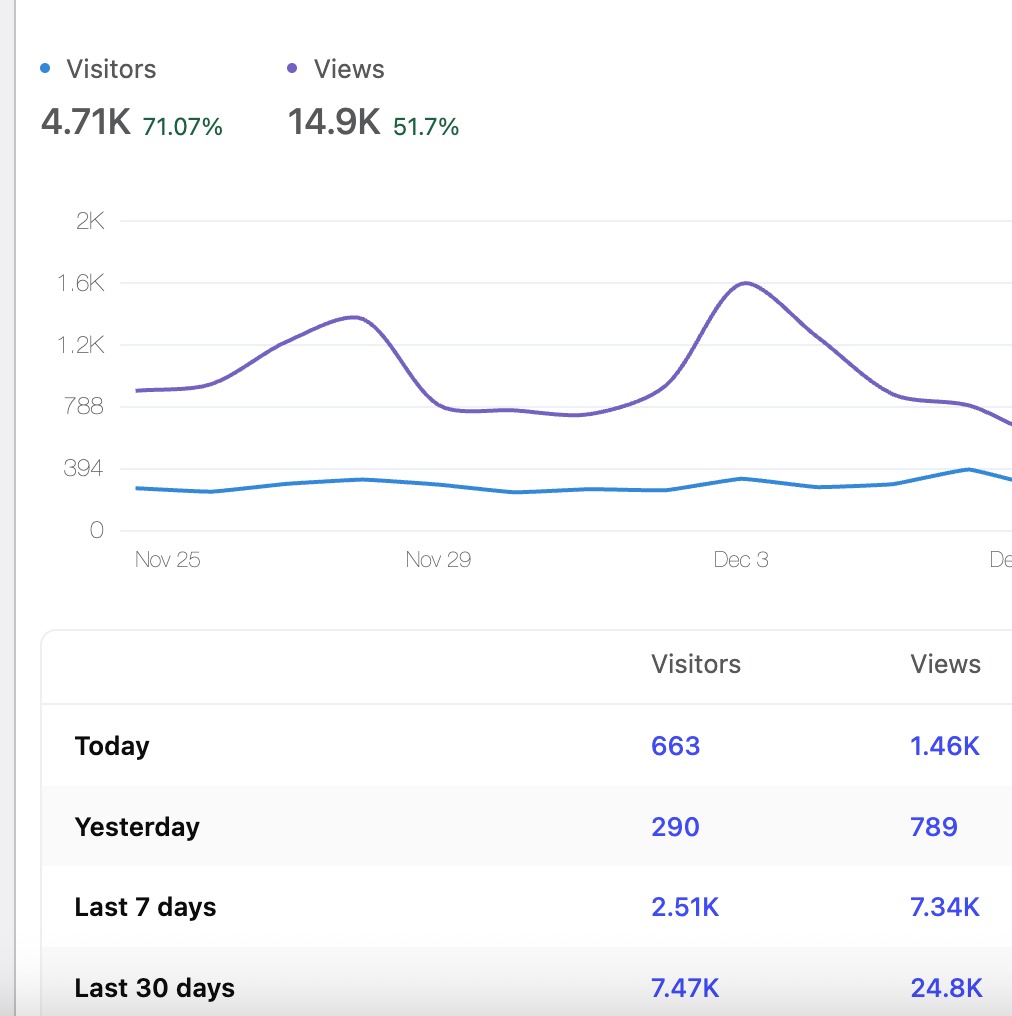The image size is (1012, 1016).
Task: Click the Views column header in table
Action: [945, 664]
